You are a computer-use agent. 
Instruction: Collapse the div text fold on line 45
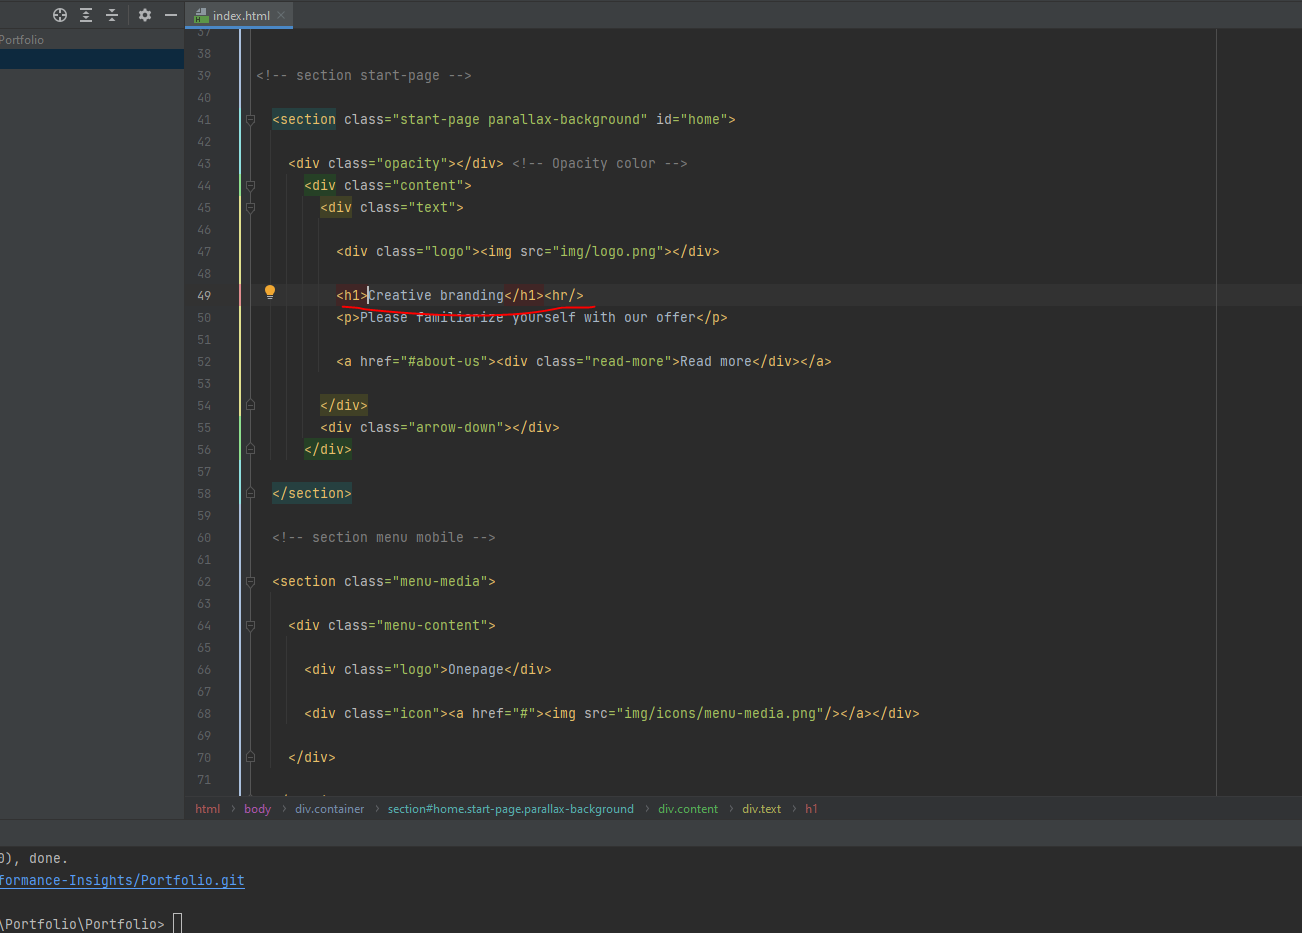point(250,208)
